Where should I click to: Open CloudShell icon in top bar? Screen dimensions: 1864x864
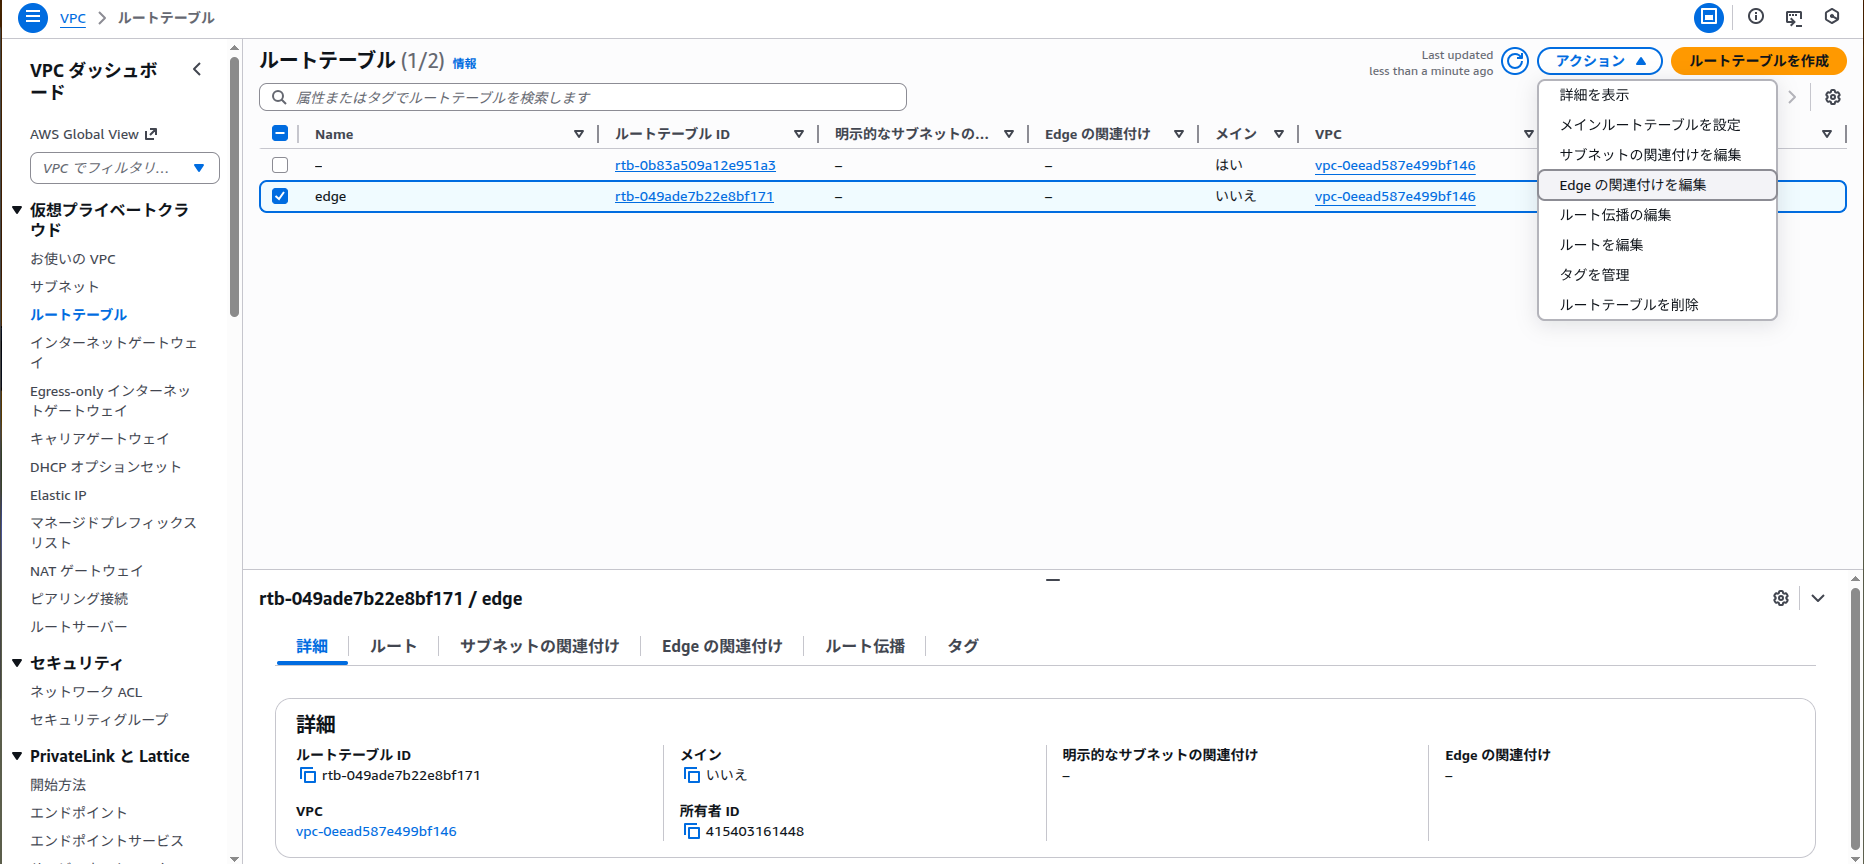[1709, 17]
